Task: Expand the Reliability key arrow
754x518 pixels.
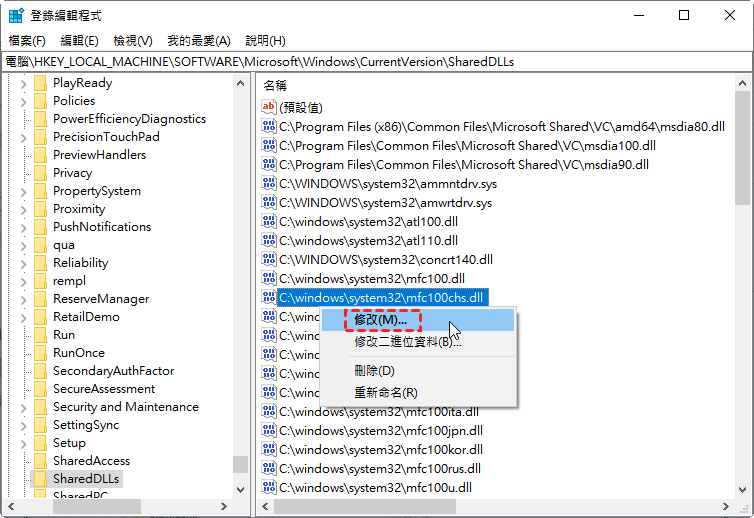Action: click(22, 263)
